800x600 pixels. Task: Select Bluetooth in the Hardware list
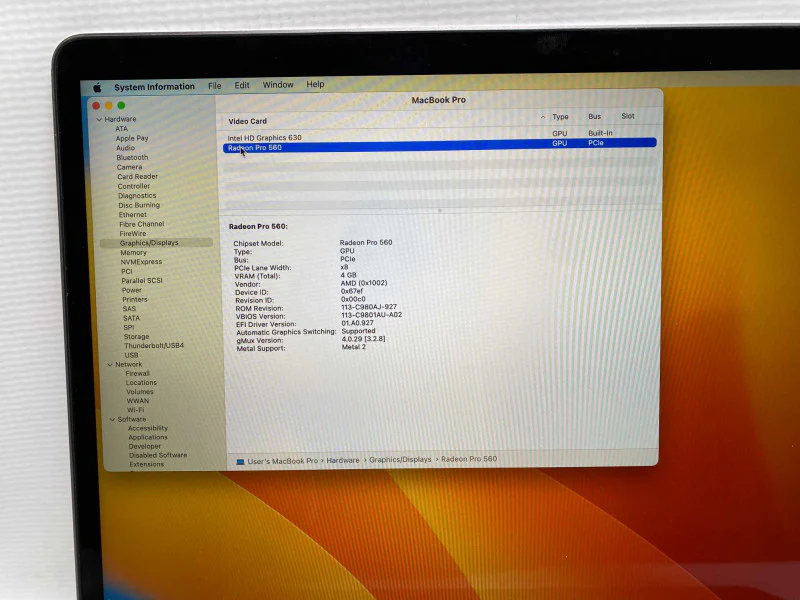point(132,158)
